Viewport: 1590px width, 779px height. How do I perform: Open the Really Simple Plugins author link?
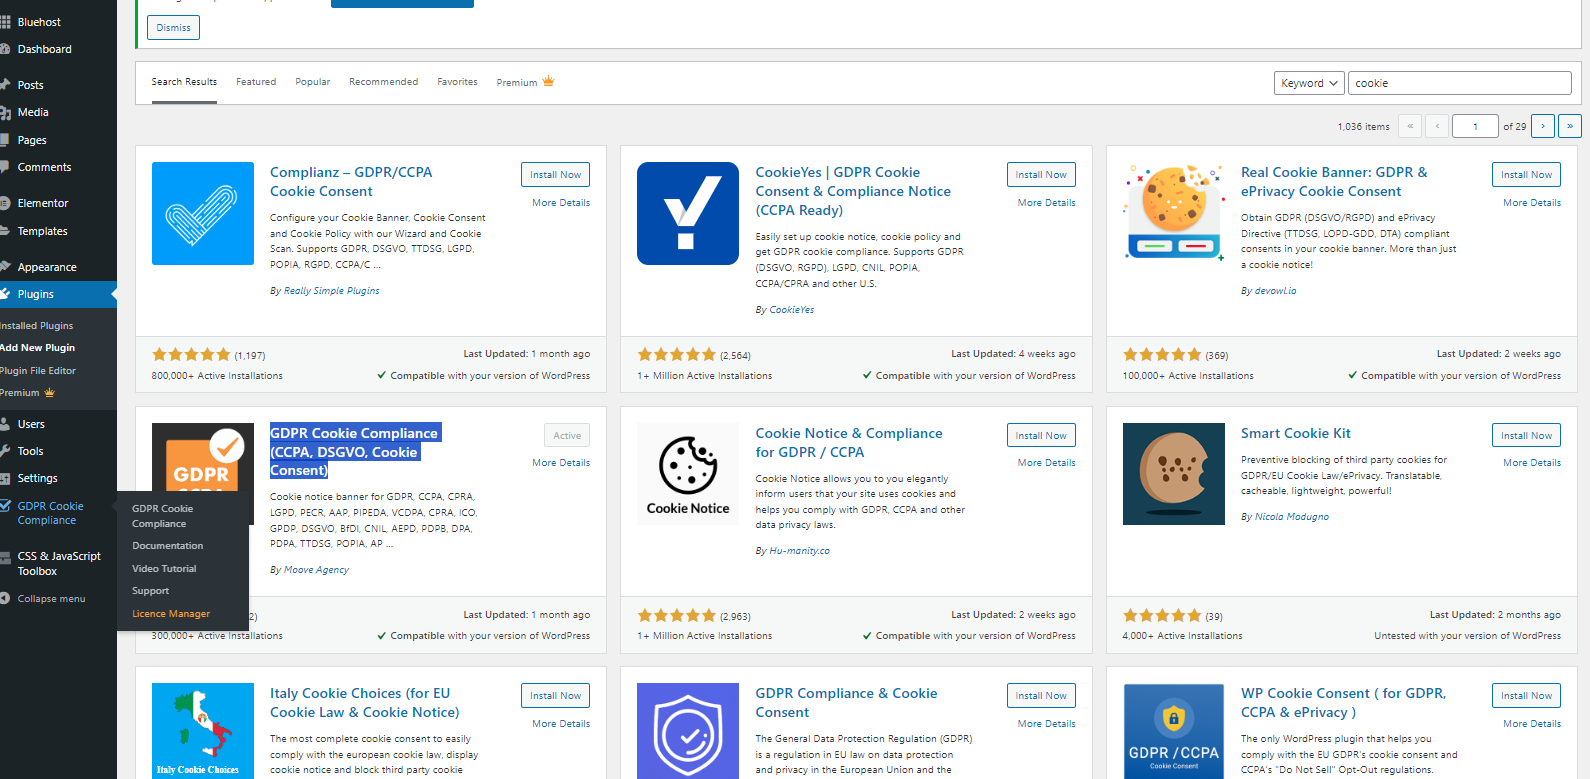(332, 291)
